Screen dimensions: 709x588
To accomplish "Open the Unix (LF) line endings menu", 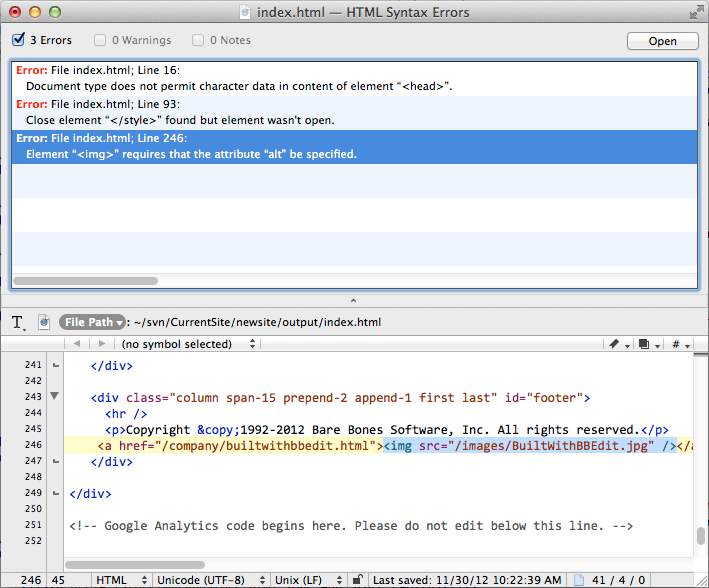I will (x=305, y=579).
